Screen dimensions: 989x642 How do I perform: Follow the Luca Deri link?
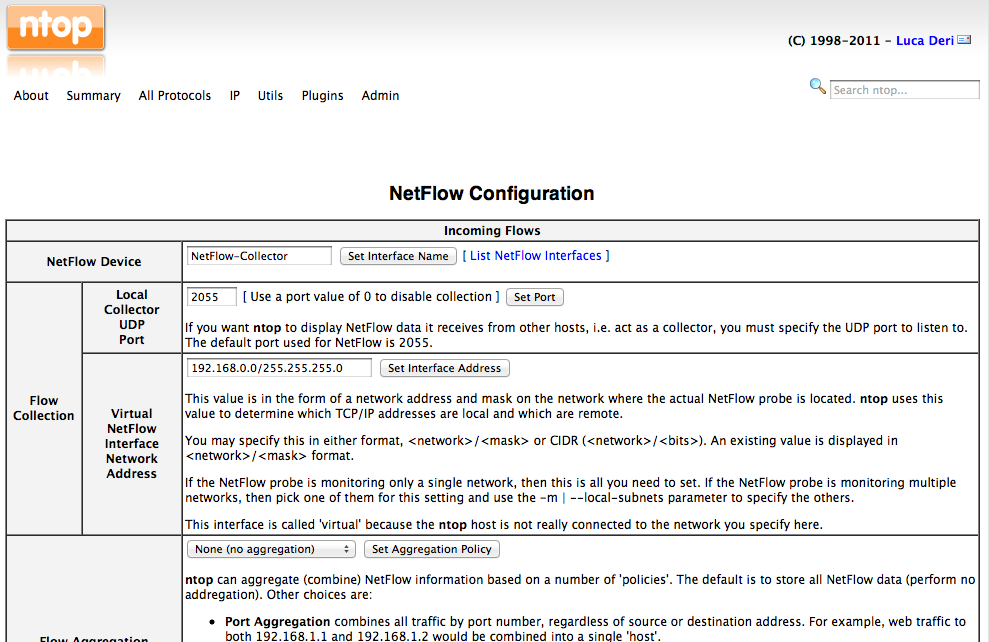click(925, 40)
